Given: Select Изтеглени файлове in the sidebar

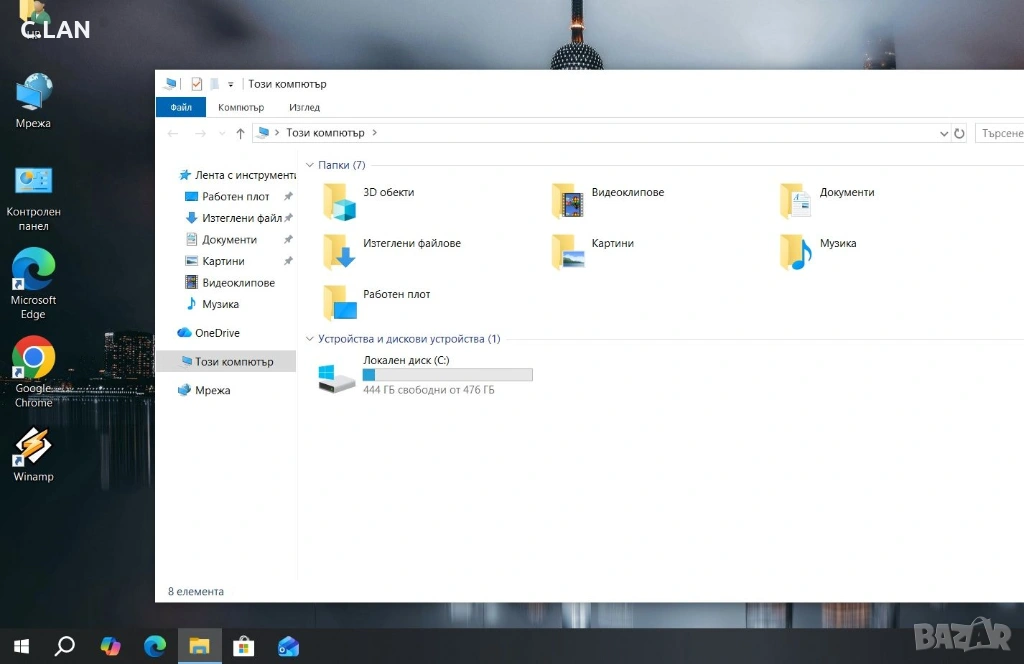Looking at the screenshot, I should click(x=241, y=218).
